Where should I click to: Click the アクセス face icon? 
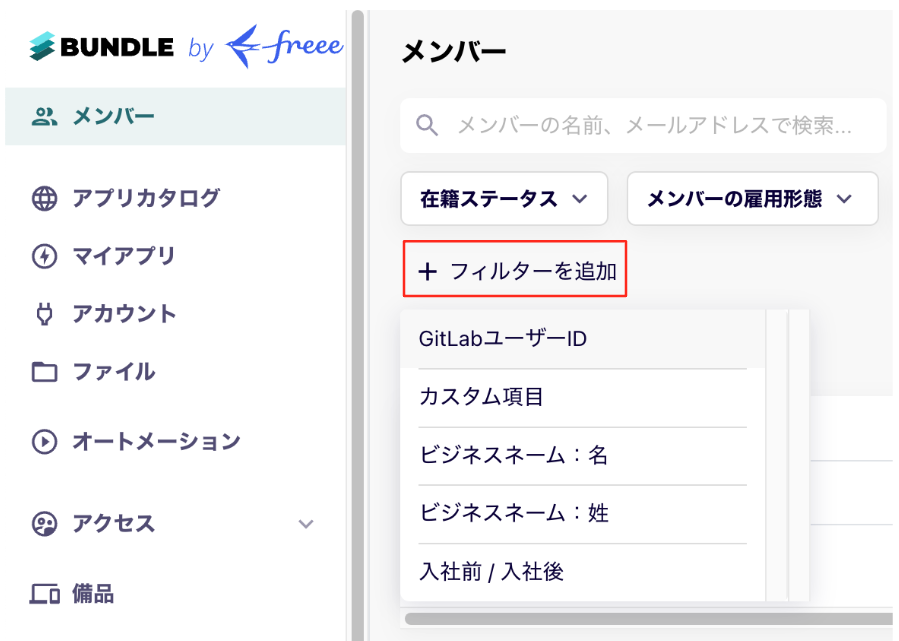pos(44,523)
